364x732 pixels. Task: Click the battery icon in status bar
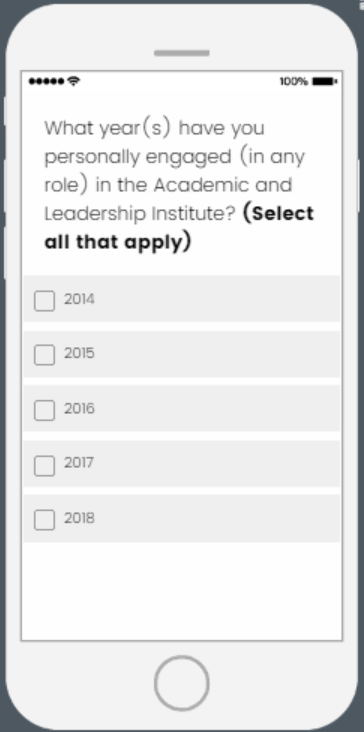point(325,81)
